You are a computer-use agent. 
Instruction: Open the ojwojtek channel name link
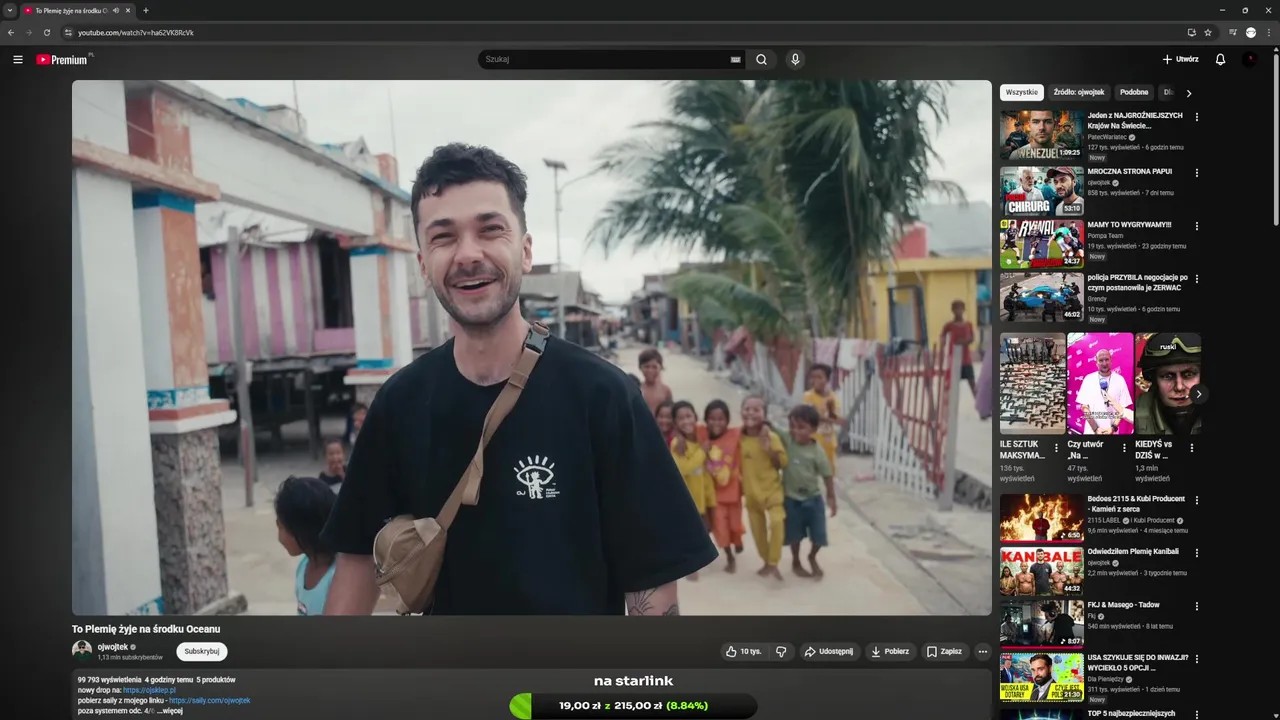click(x=112, y=647)
